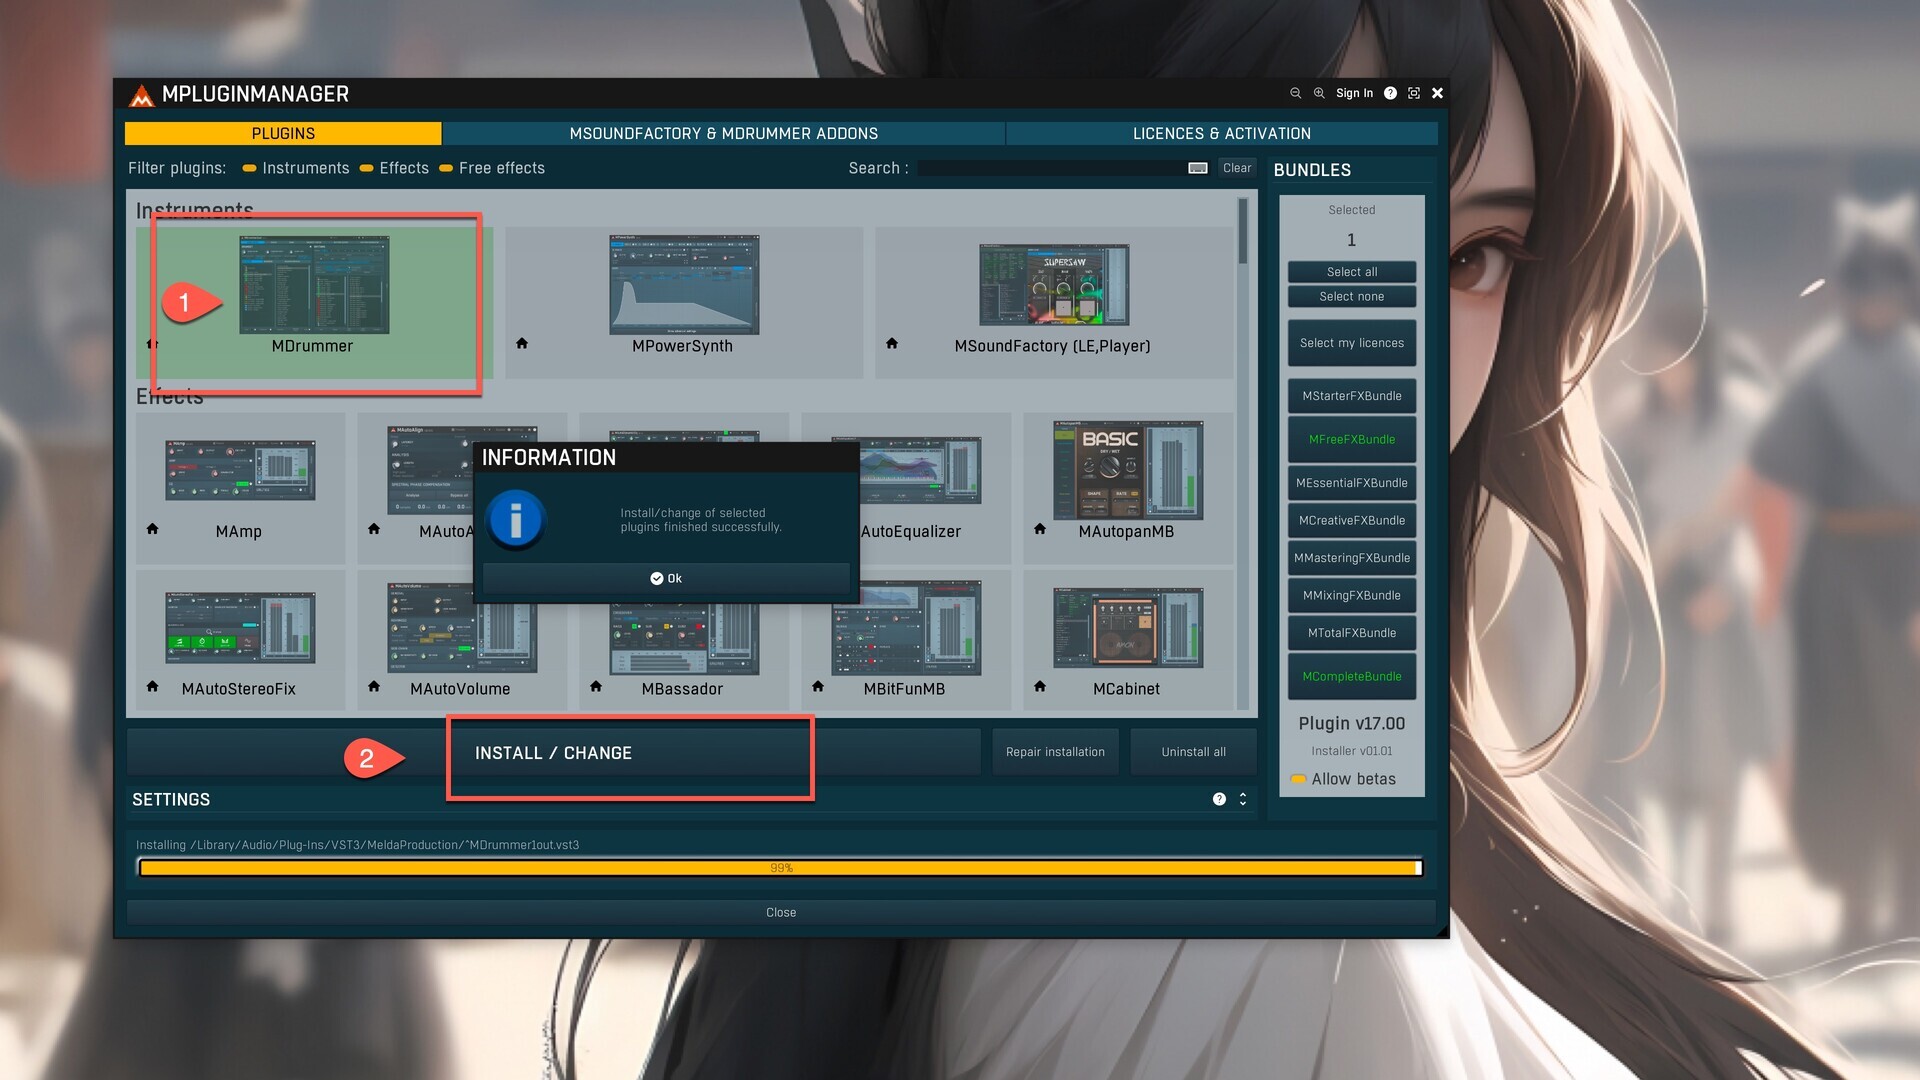Click the home icon beside MAmp

pos(153,529)
